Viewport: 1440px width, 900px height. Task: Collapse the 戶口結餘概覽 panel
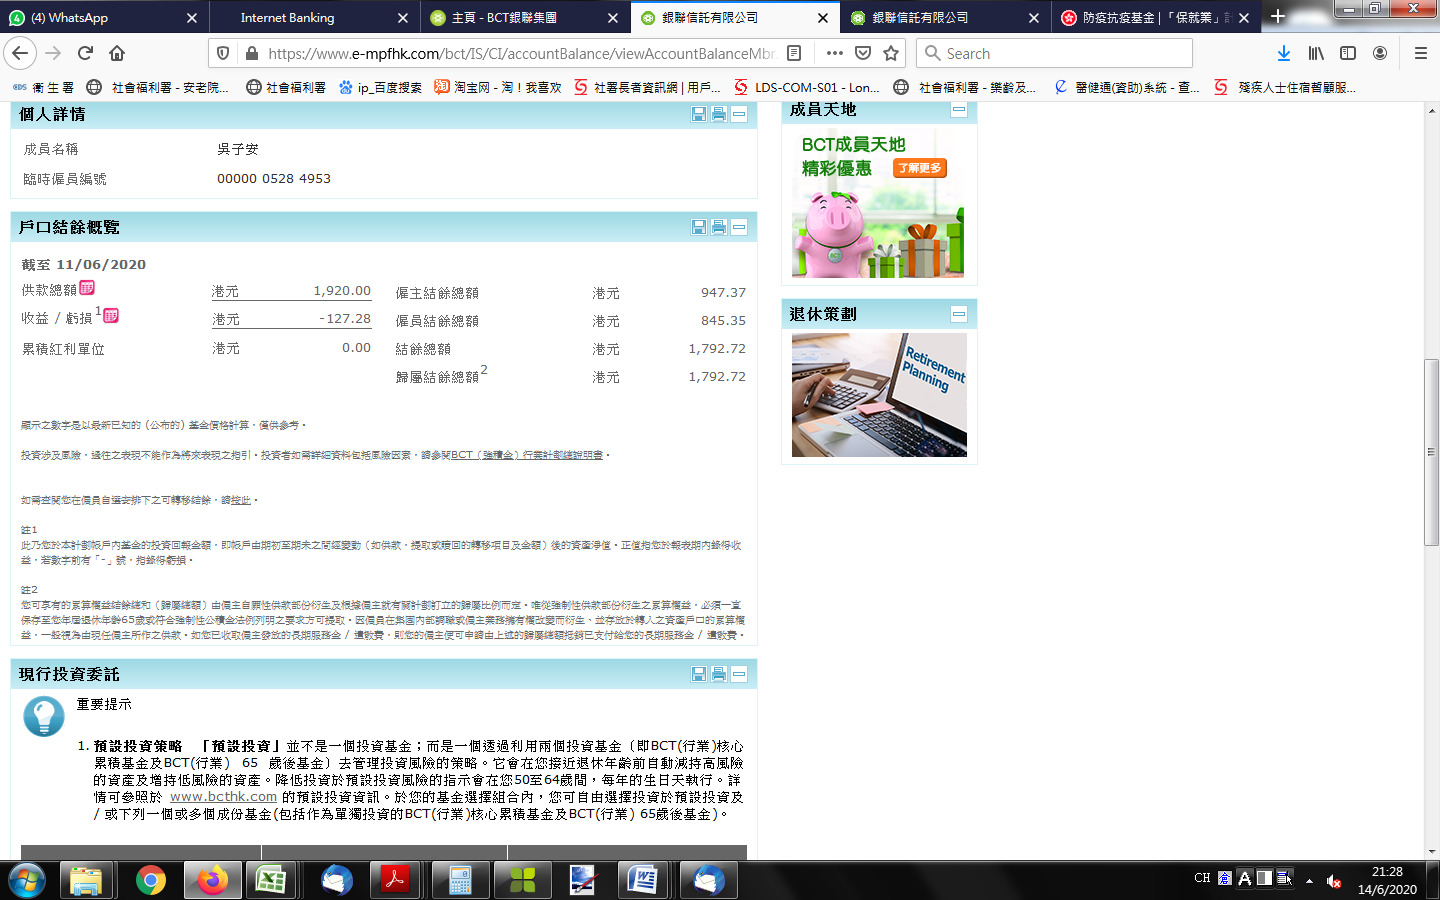pyautogui.click(x=739, y=228)
